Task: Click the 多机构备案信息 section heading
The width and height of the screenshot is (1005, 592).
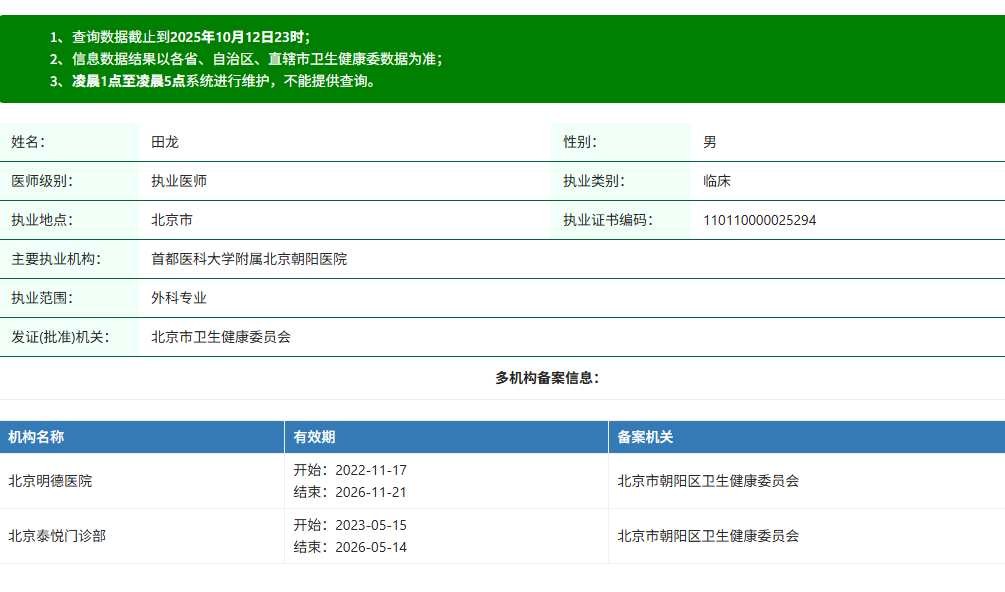Action: point(547,378)
